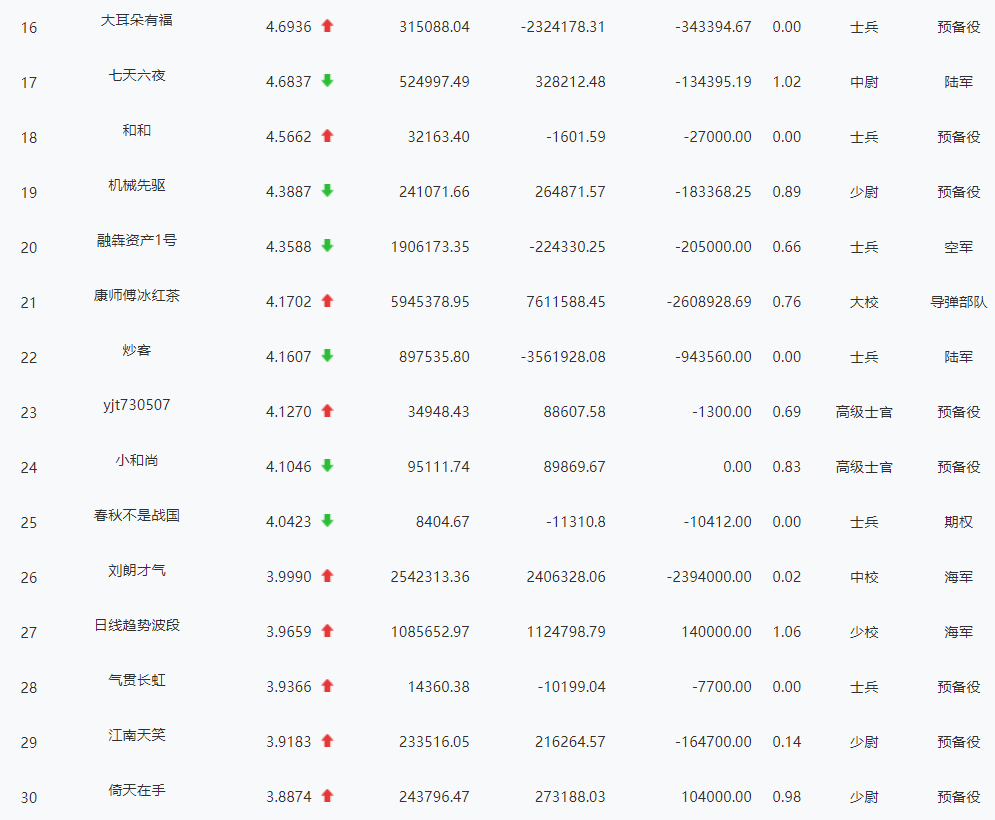This screenshot has width=995, height=820.
Task: Click the green down arrow for 春秋不是战国
Action: pos(327,521)
